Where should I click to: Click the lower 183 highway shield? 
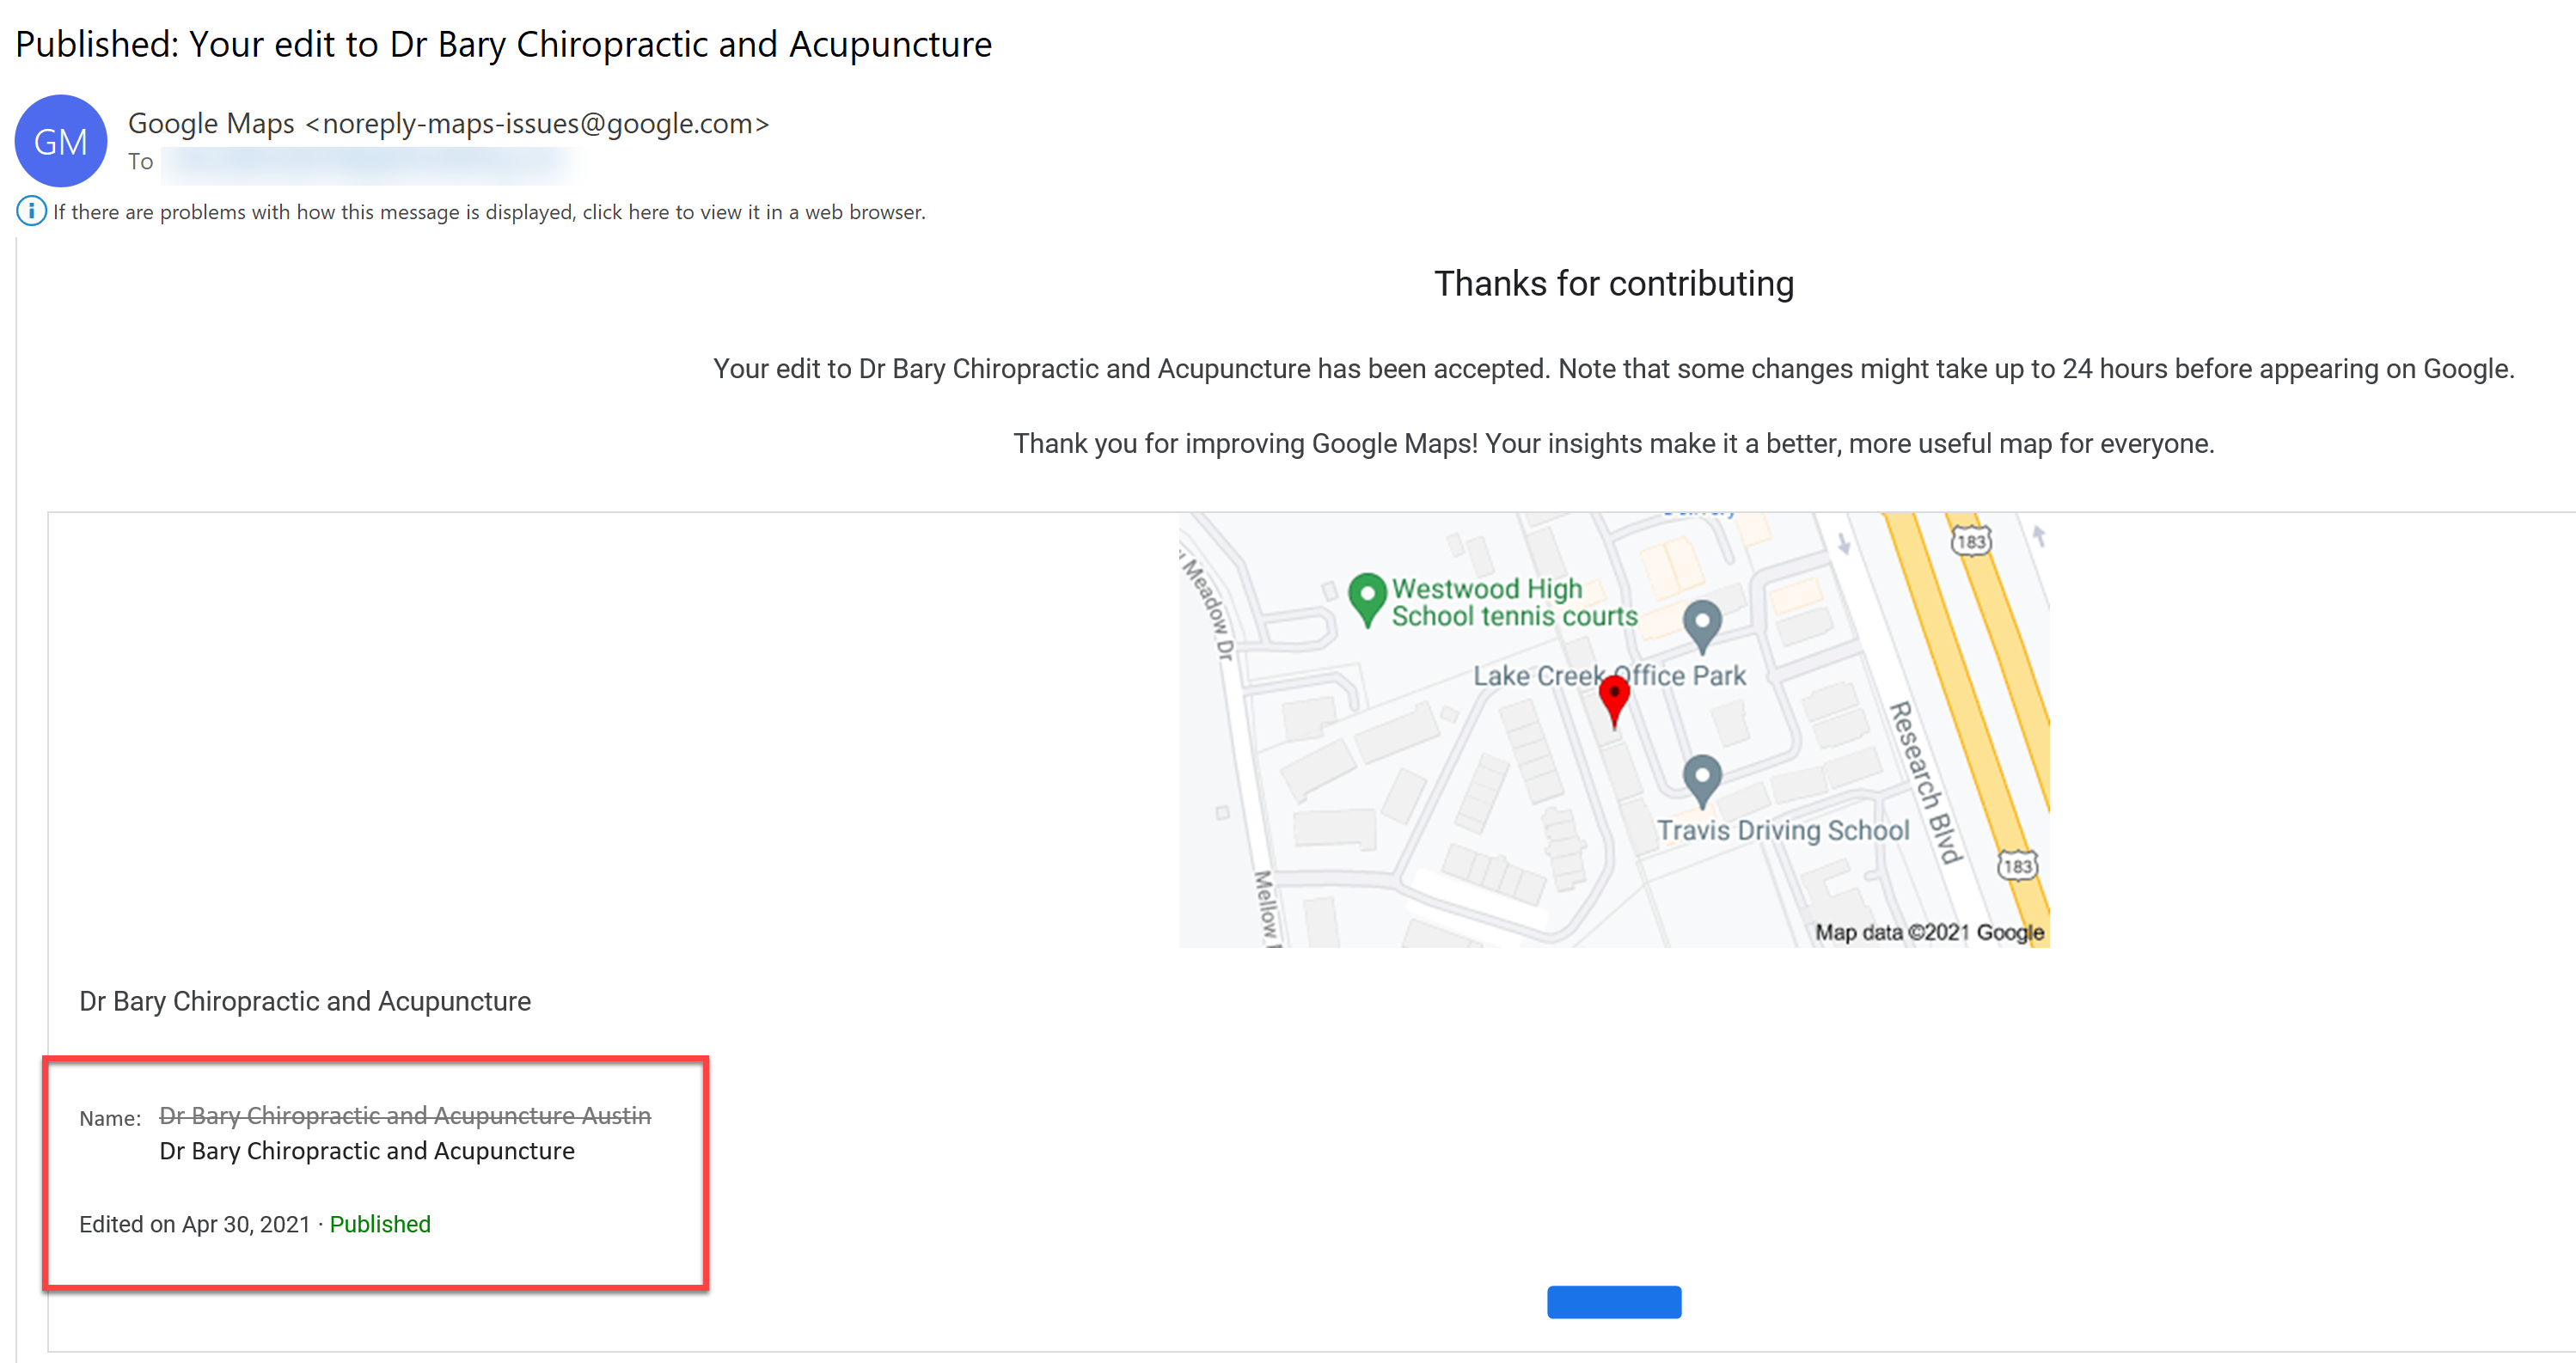(2017, 865)
